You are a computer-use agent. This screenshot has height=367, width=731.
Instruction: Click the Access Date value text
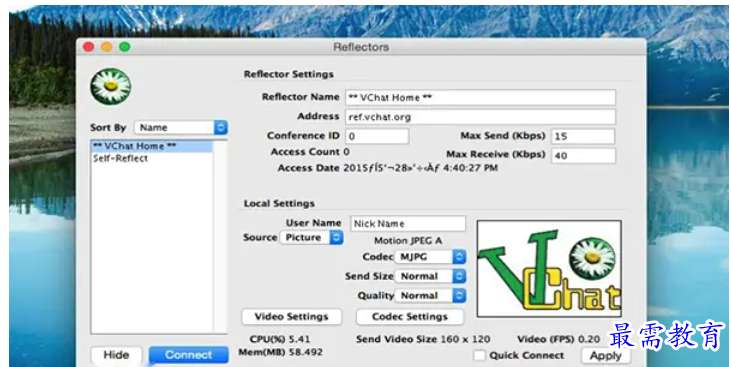[421, 168]
